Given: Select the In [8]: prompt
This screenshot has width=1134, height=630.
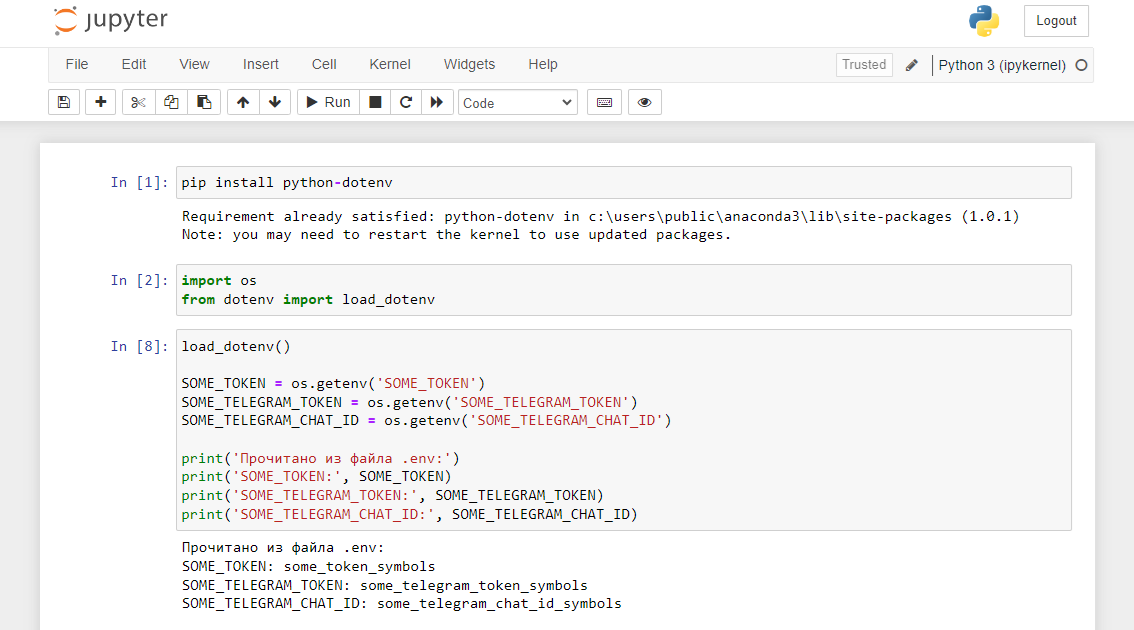Looking at the screenshot, I should (139, 346).
